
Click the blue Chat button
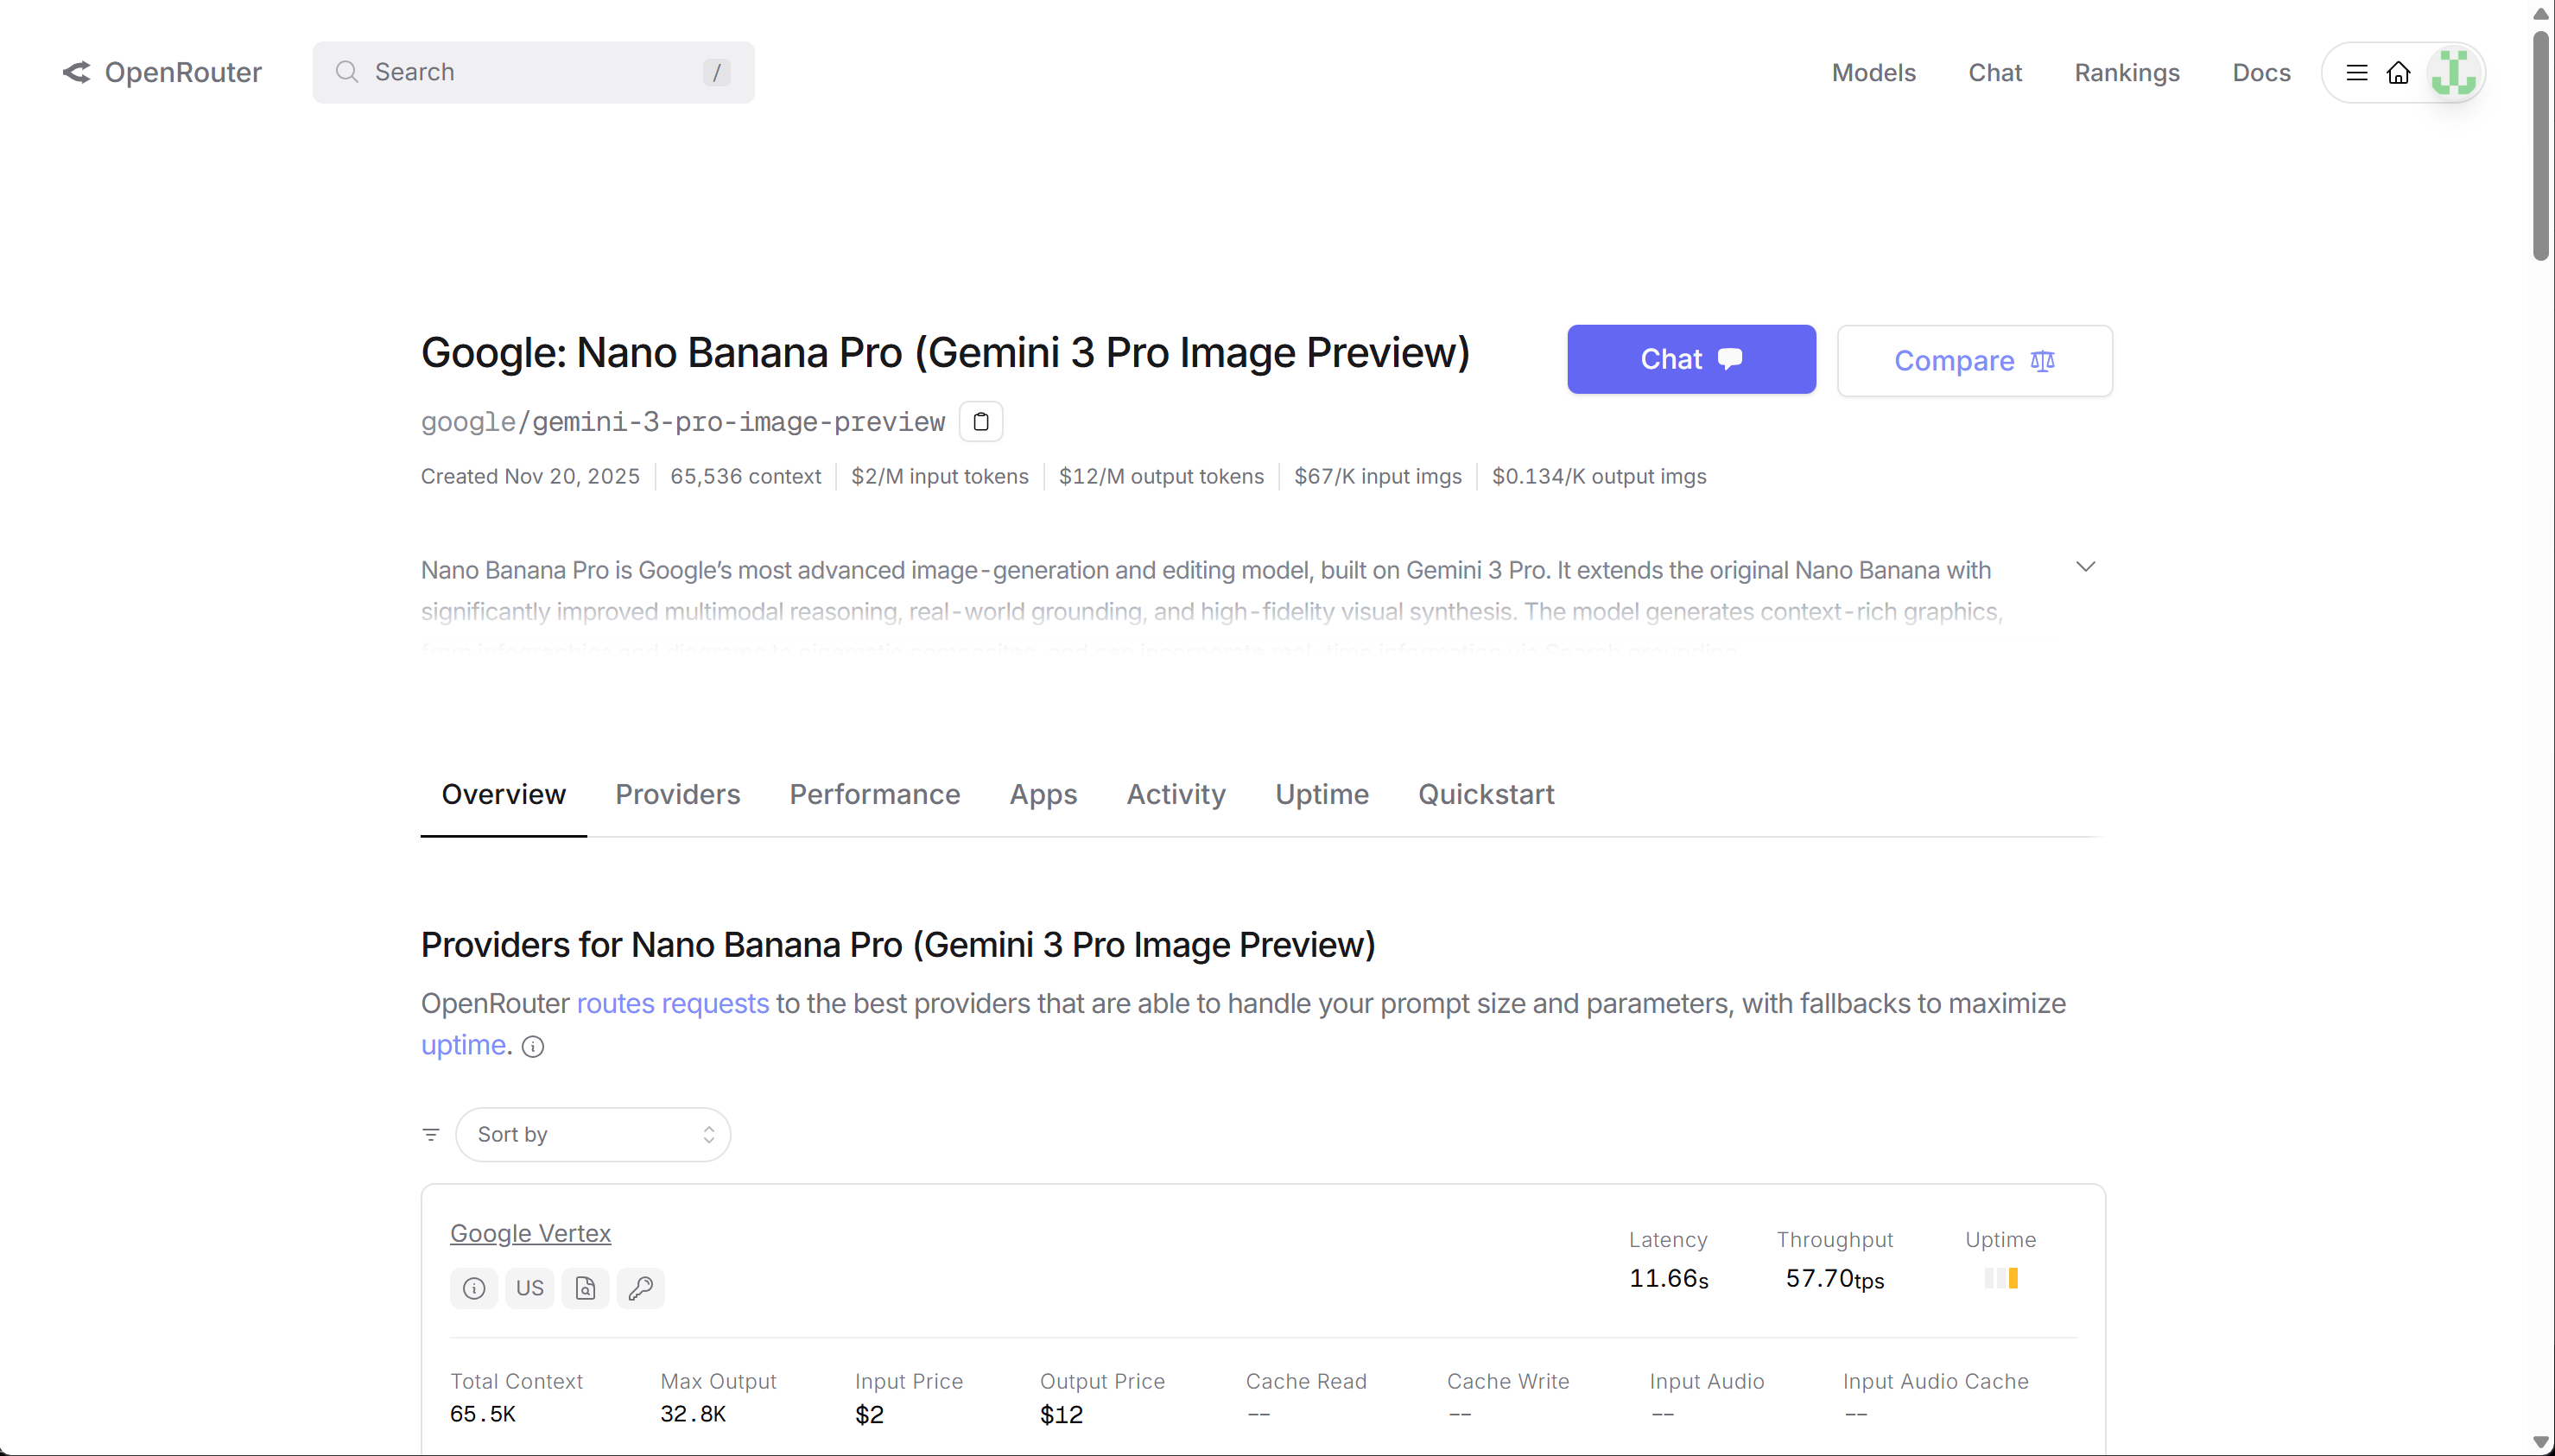(1691, 359)
